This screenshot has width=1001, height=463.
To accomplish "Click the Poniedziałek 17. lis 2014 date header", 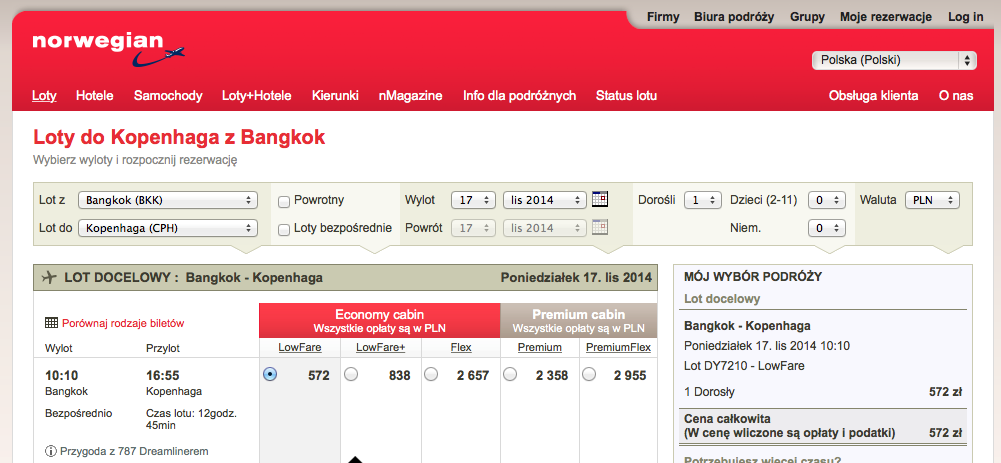I will point(576,278).
